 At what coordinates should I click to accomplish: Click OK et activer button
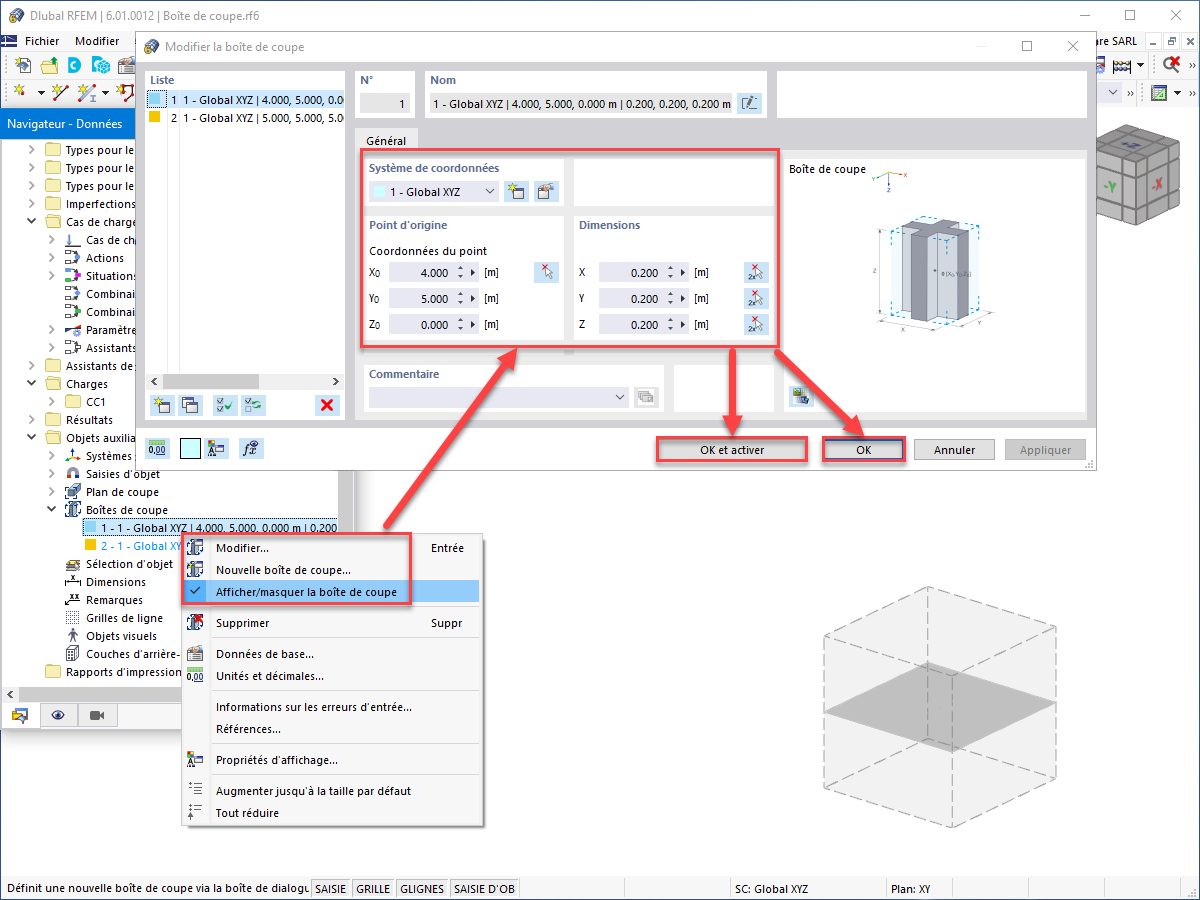click(731, 450)
